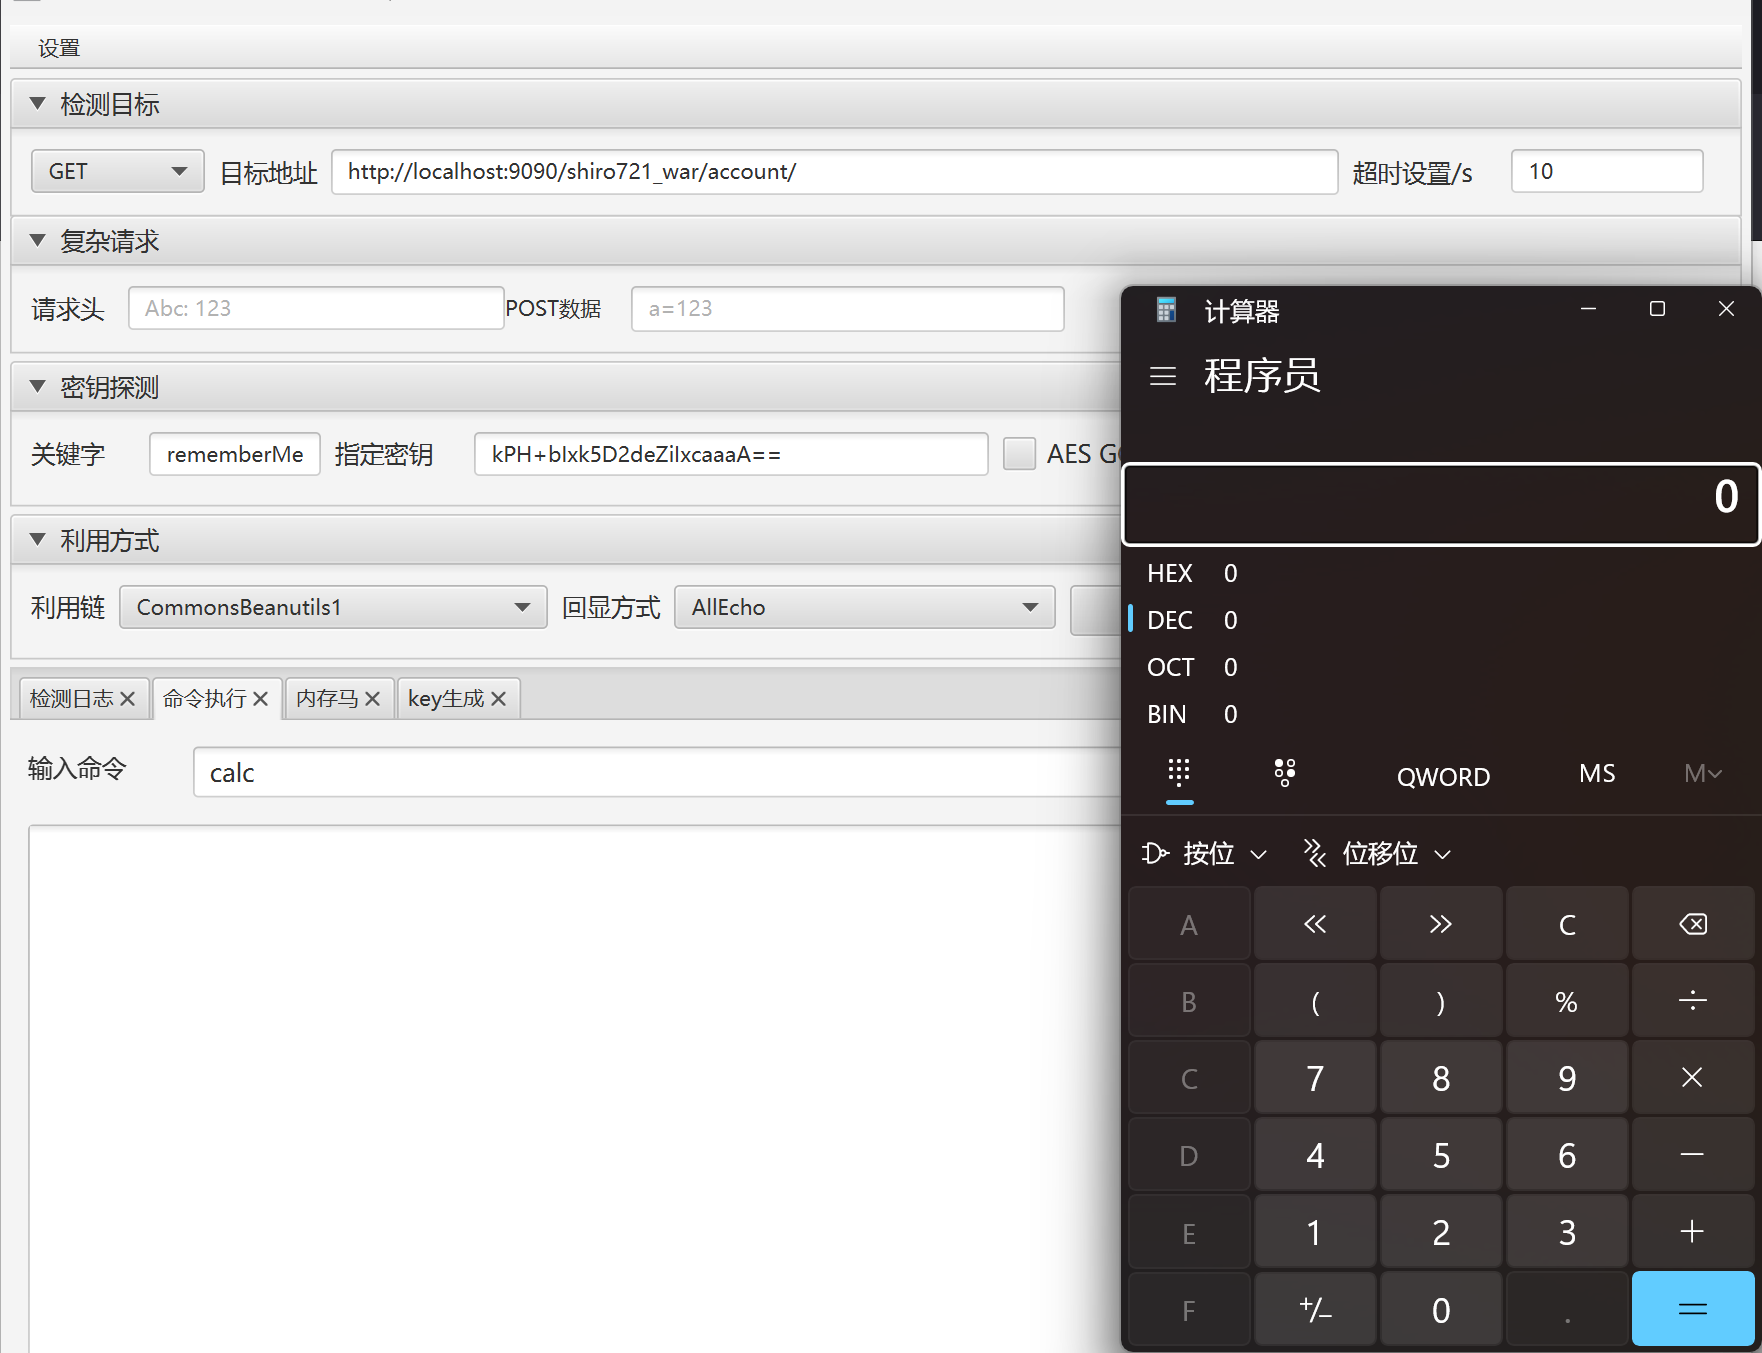Click the target URL input field
Screen dimensions: 1762x1353
pyautogui.click(x=834, y=171)
